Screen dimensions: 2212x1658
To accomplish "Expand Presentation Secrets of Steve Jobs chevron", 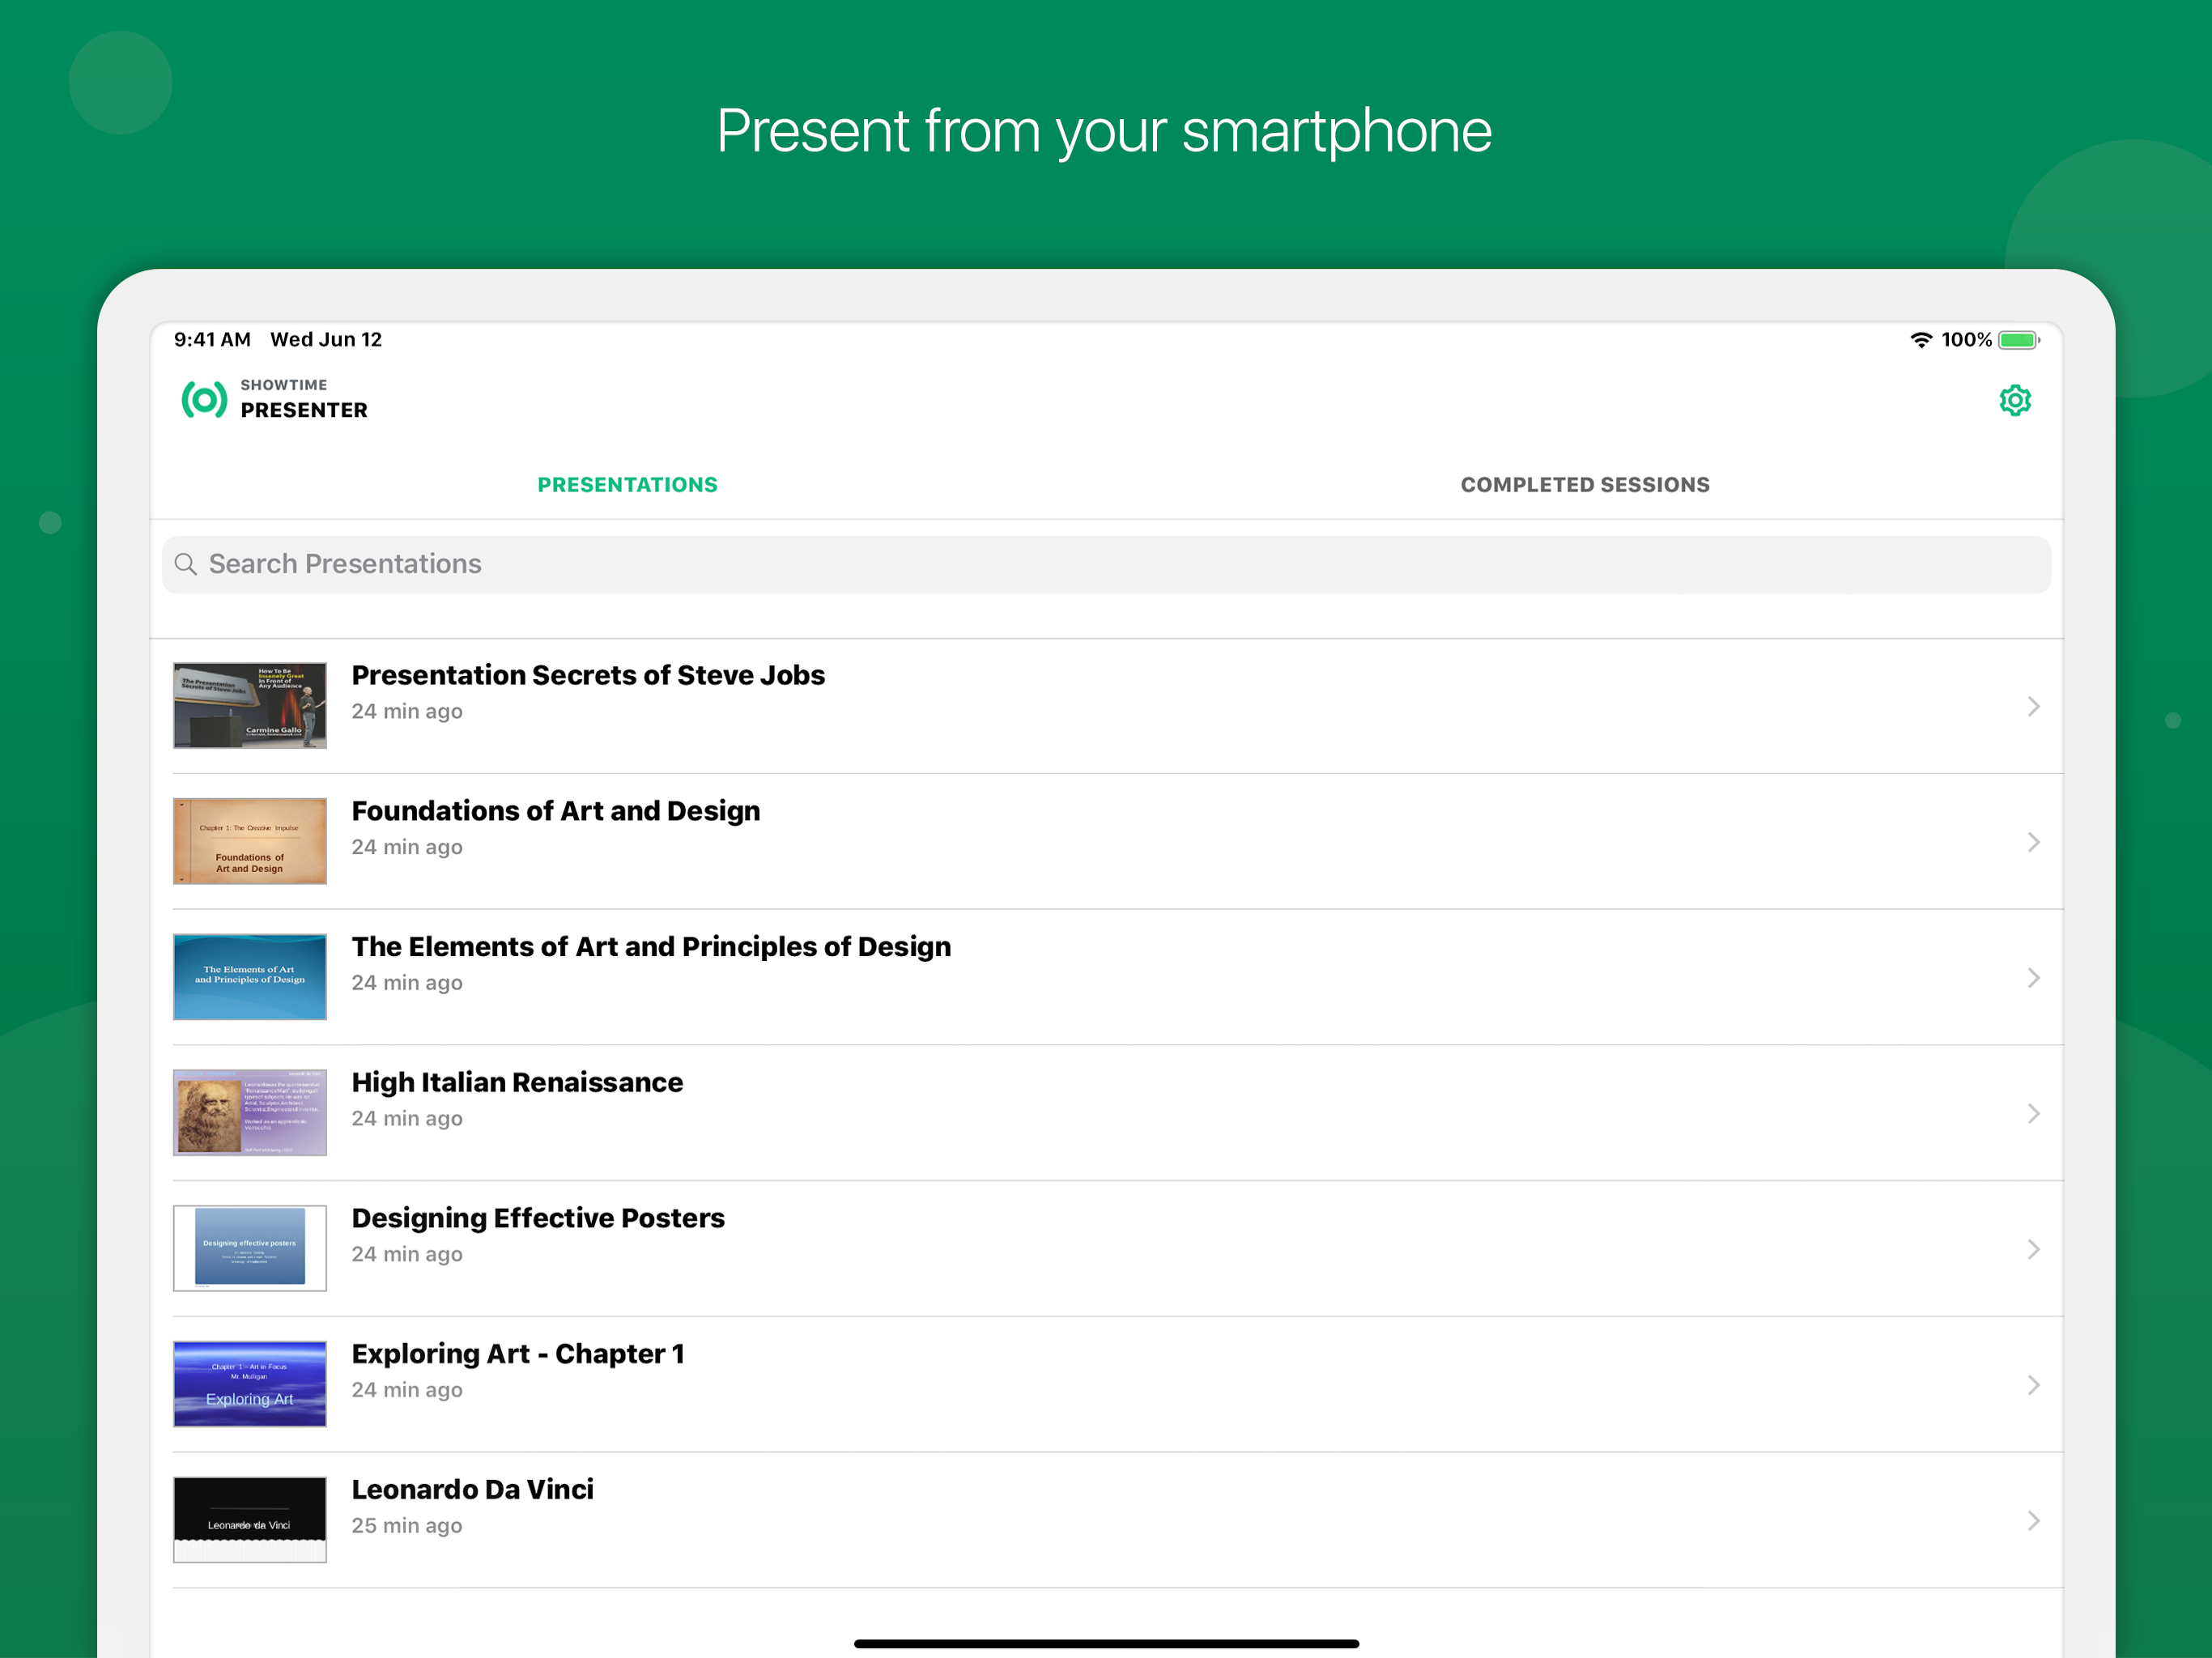I will pos(2033,706).
